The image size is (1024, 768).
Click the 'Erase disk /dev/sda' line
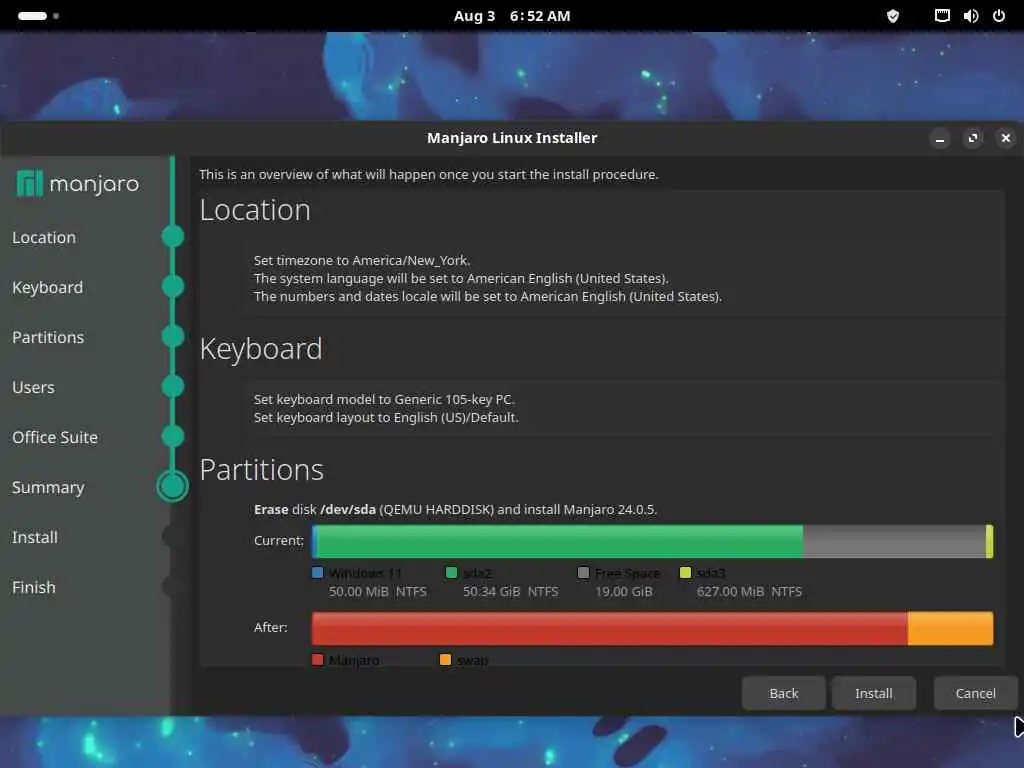(455, 509)
